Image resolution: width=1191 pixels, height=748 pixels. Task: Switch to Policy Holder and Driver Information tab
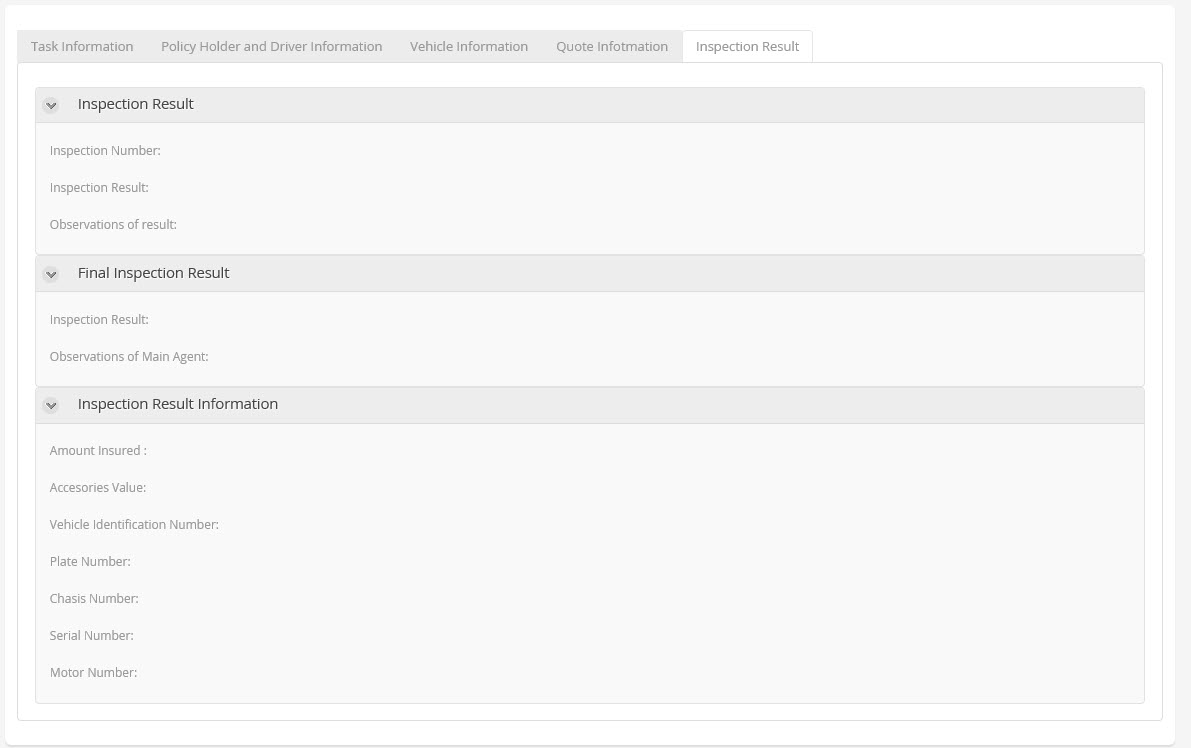[x=271, y=47]
